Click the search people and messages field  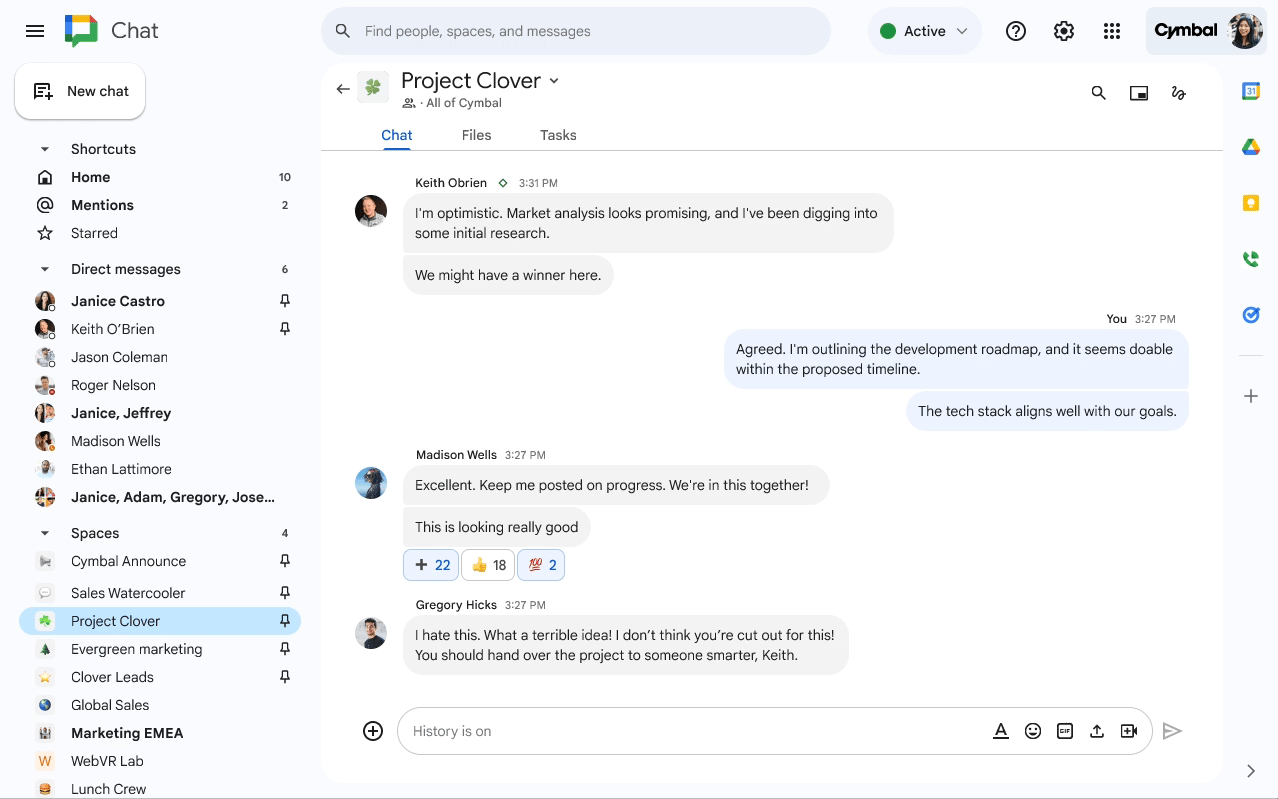pos(576,31)
